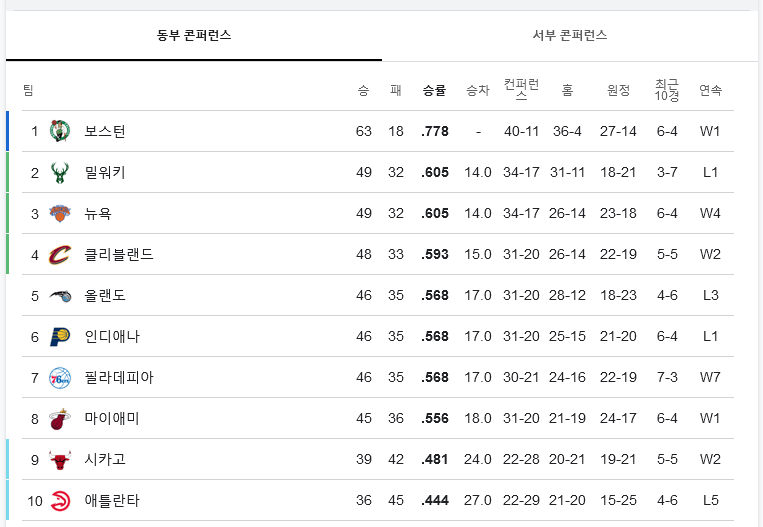Click the Philadelphia 76ers logo
Viewport: 763px width, 527px height.
60,378
